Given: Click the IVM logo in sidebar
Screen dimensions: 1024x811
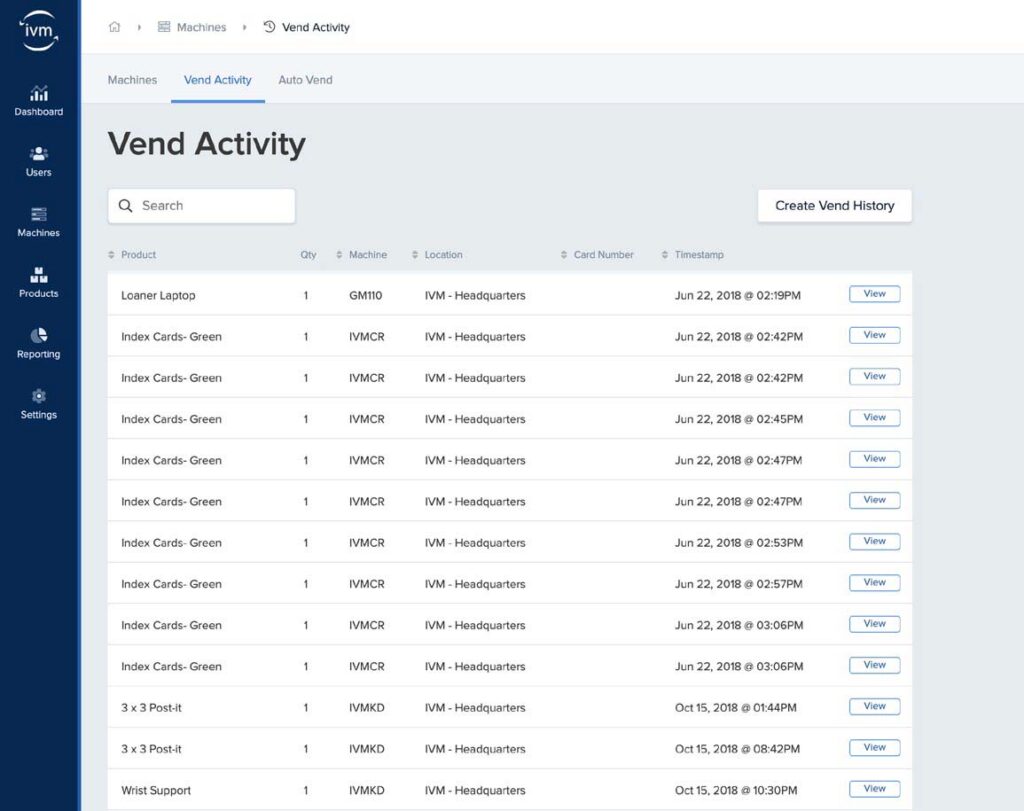Looking at the screenshot, I should pos(39,29).
